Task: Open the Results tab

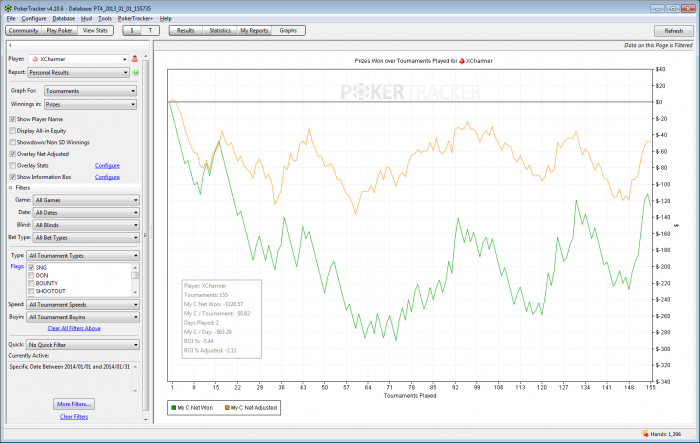Action: coord(186,30)
